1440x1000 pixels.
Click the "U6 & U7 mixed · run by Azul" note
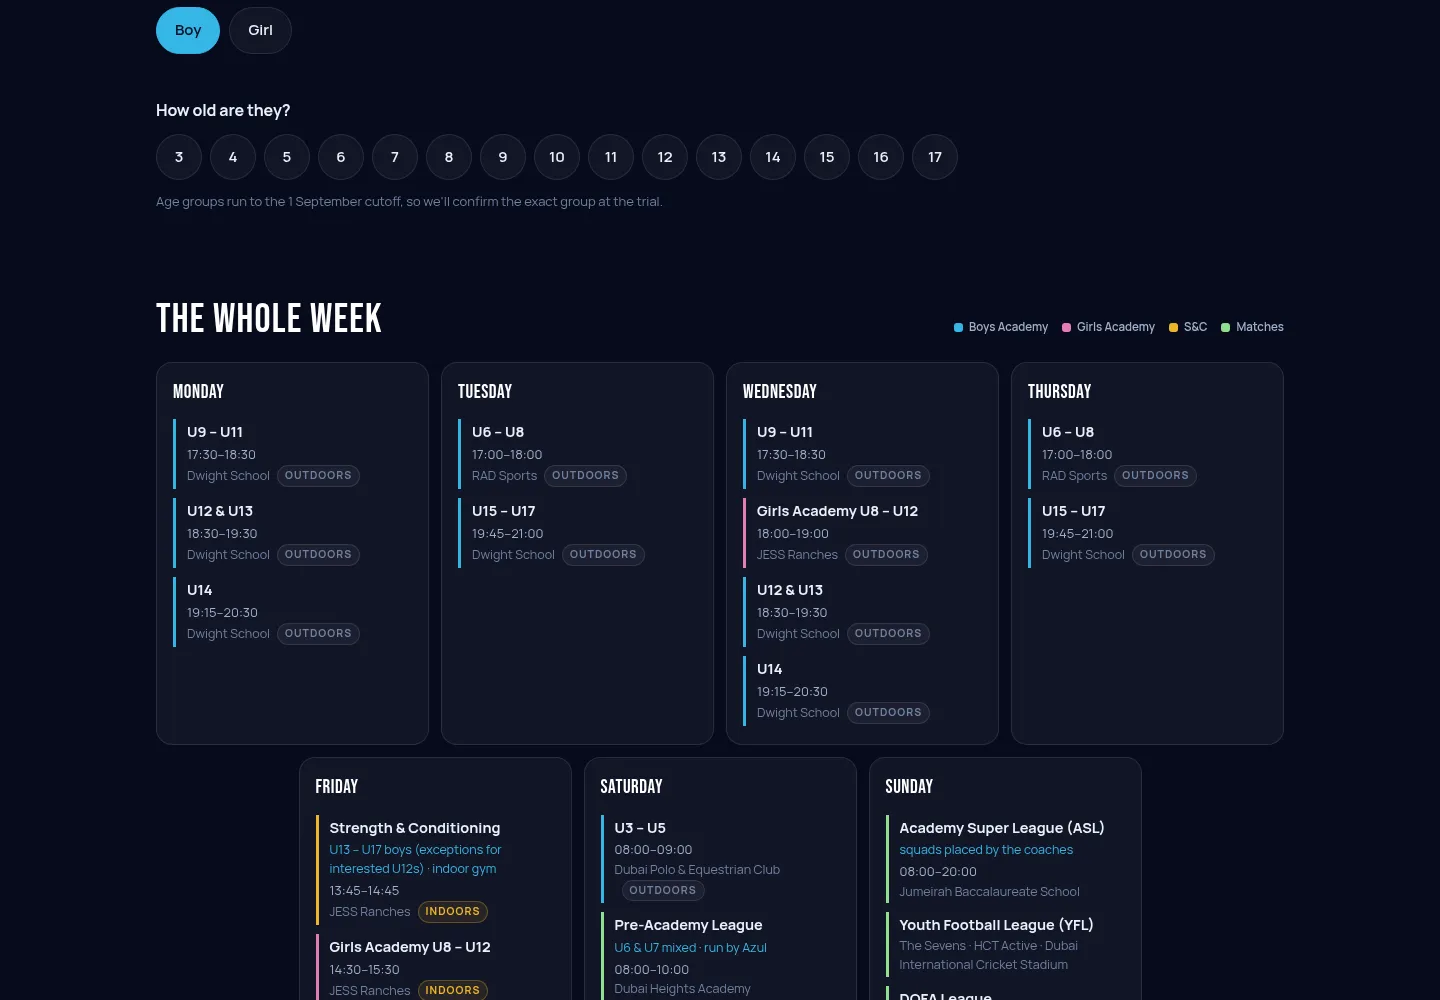(690, 948)
